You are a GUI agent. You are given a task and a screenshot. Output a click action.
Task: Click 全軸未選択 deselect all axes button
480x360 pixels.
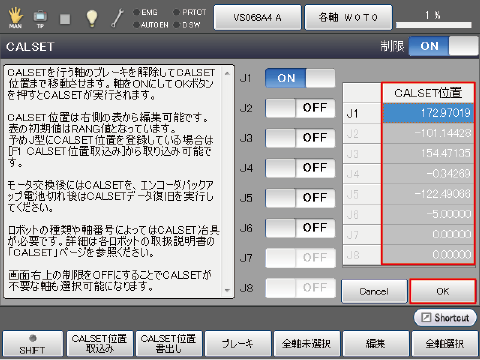307,344
